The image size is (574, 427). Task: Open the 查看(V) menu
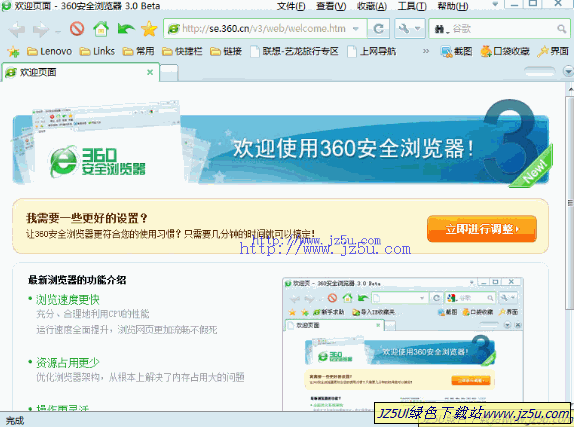point(331,6)
